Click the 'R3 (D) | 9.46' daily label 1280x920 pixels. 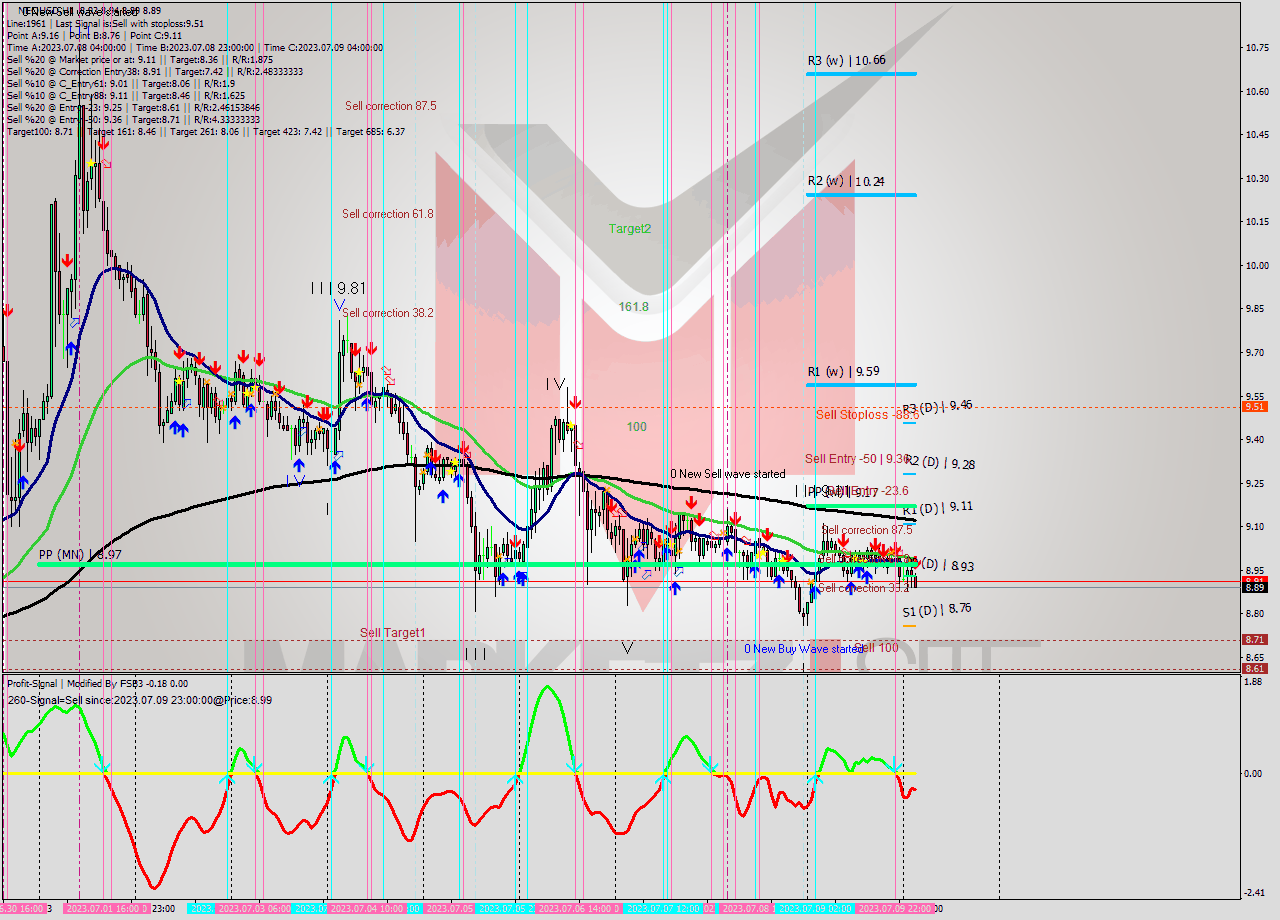pos(937,406)
